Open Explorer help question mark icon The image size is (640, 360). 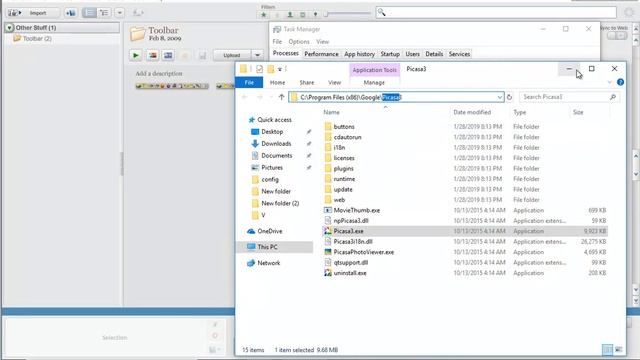(620, 82)
